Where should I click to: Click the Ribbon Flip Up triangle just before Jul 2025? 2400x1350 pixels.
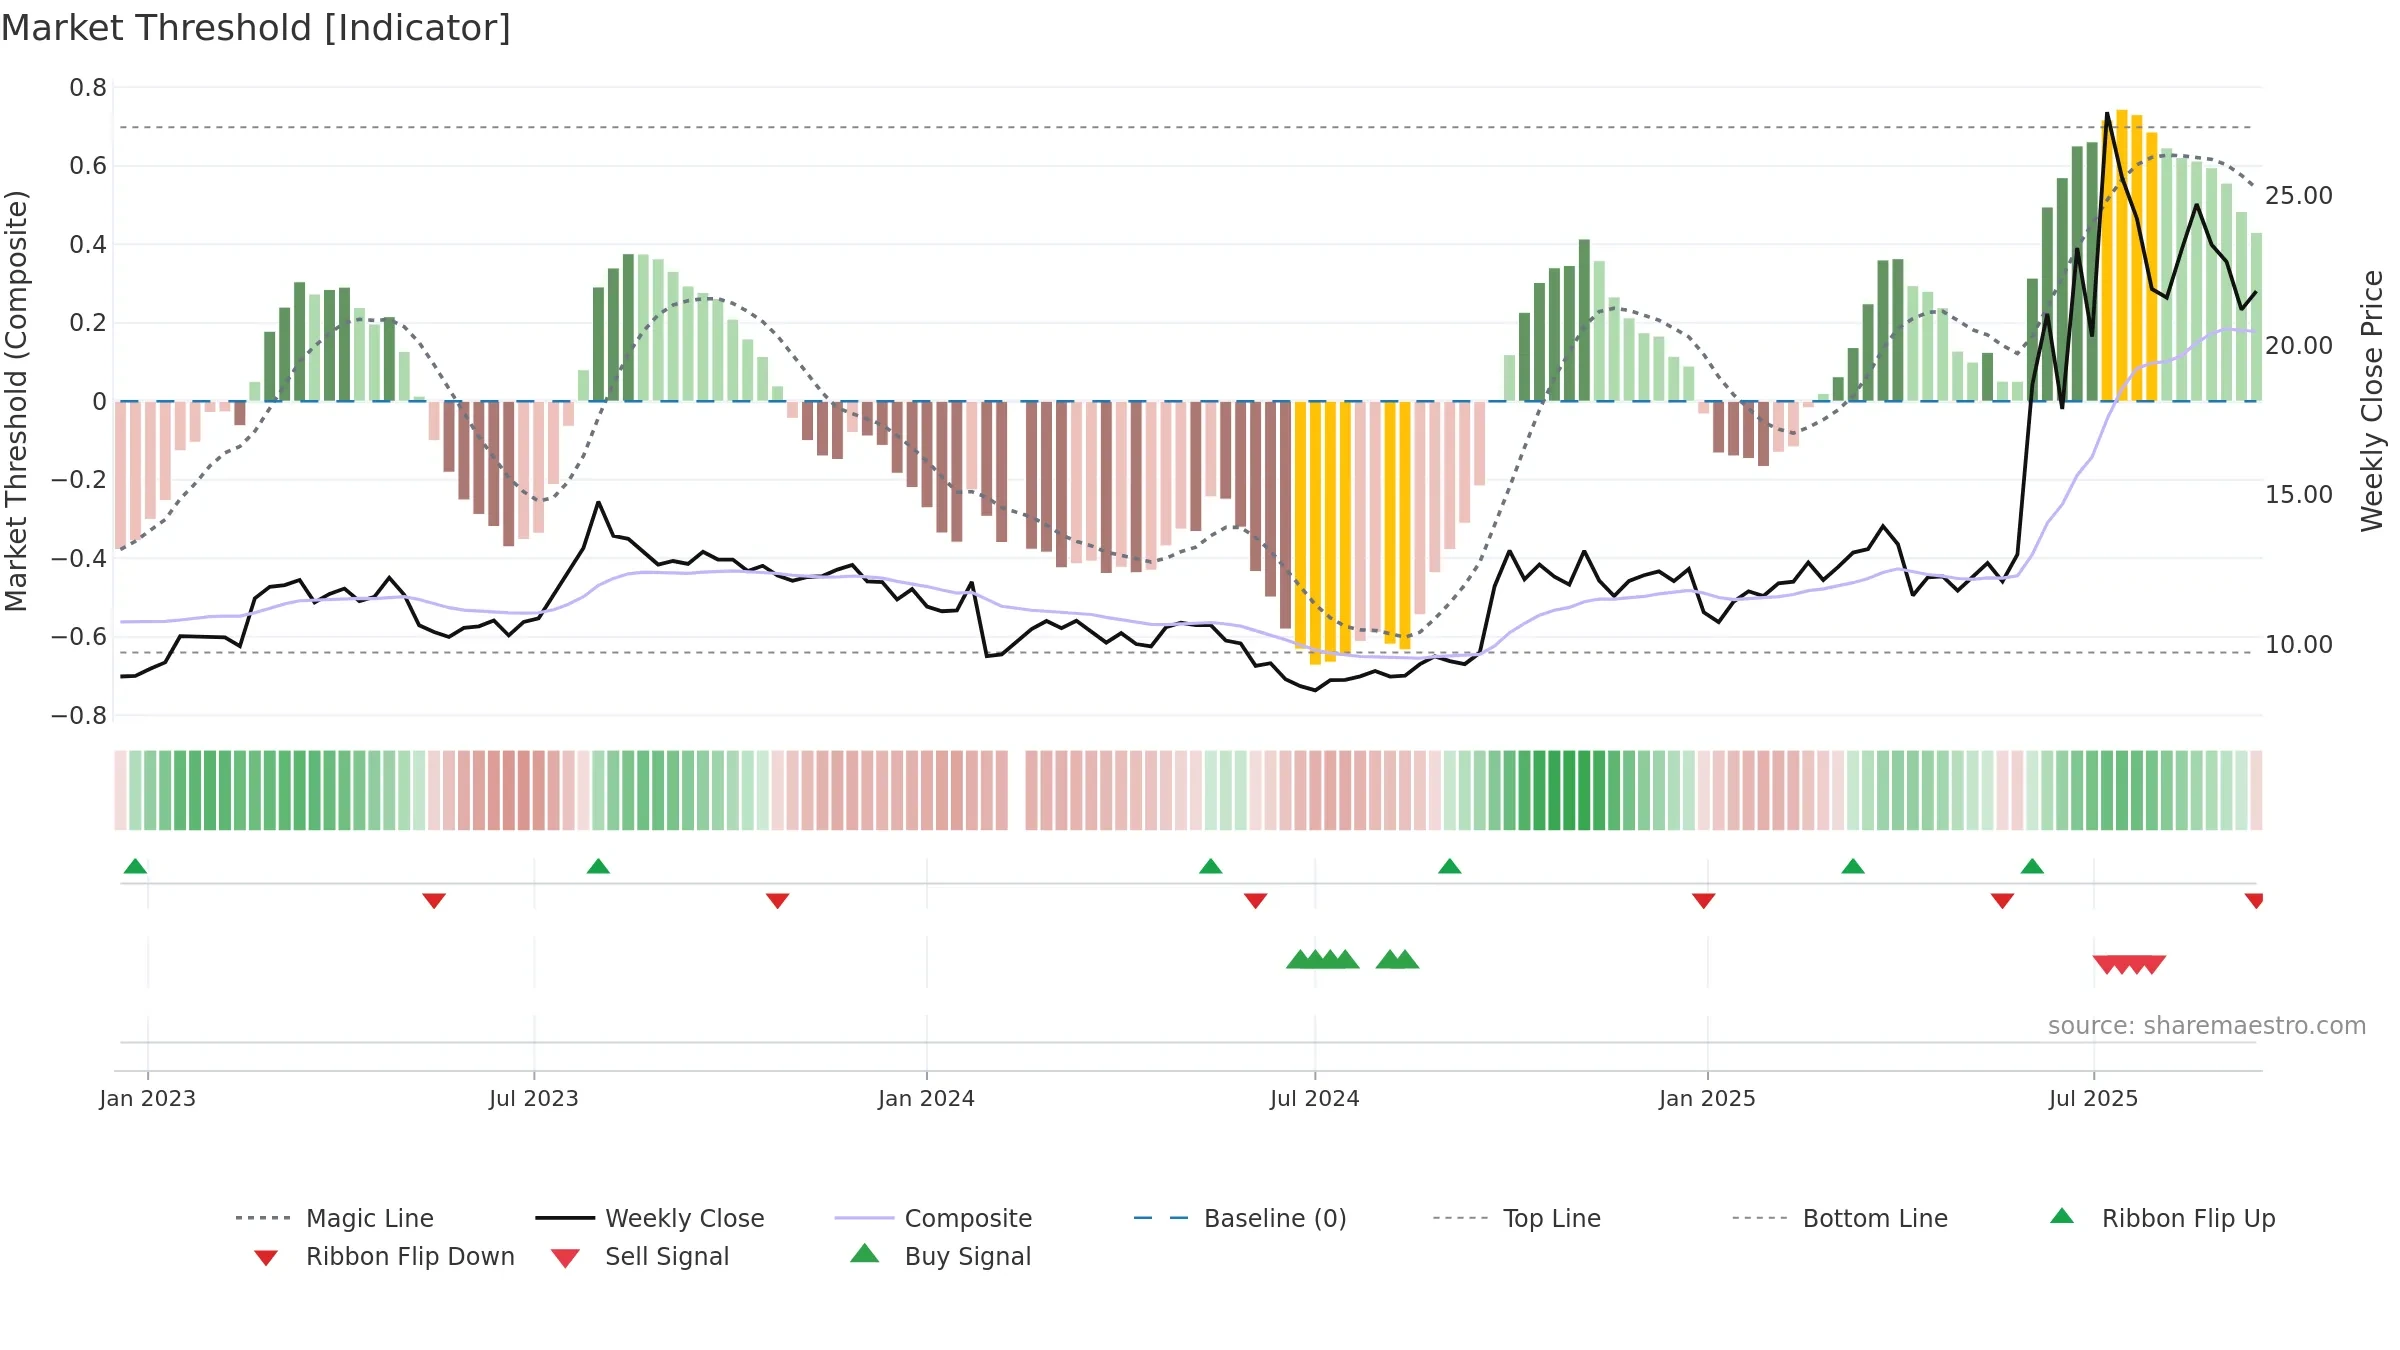2032,866
